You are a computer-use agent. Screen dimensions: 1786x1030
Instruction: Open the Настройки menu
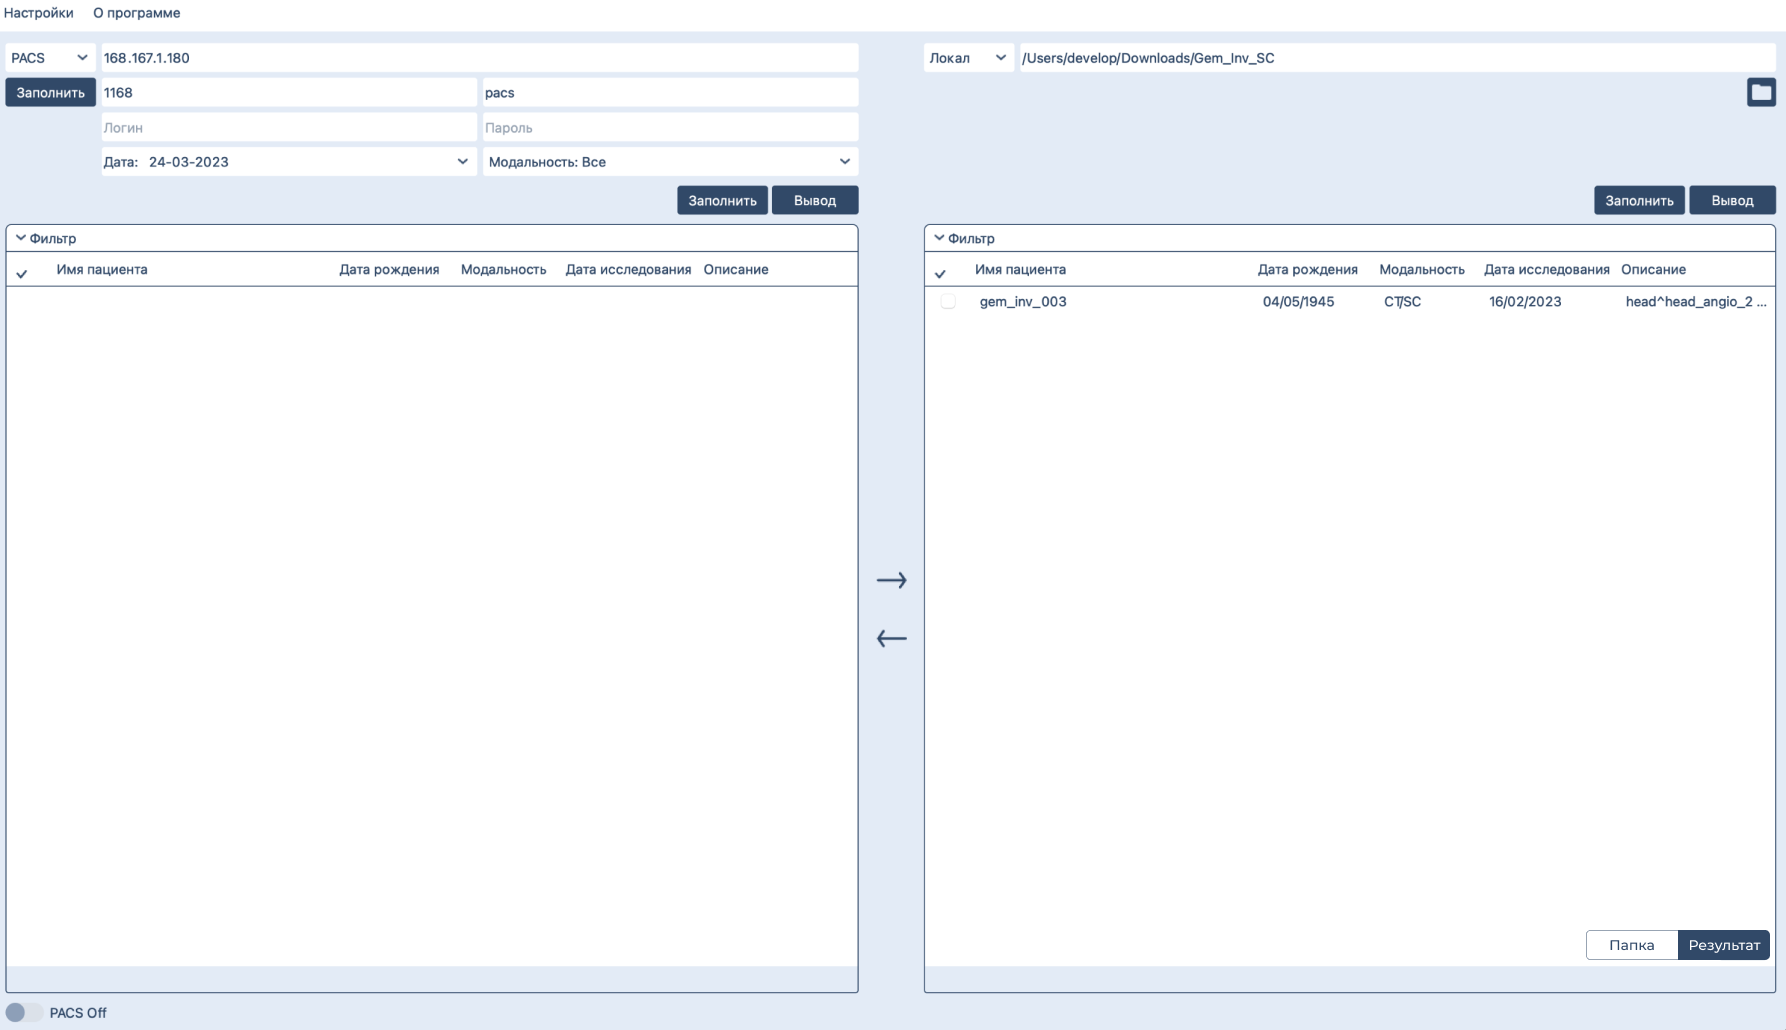39,13
